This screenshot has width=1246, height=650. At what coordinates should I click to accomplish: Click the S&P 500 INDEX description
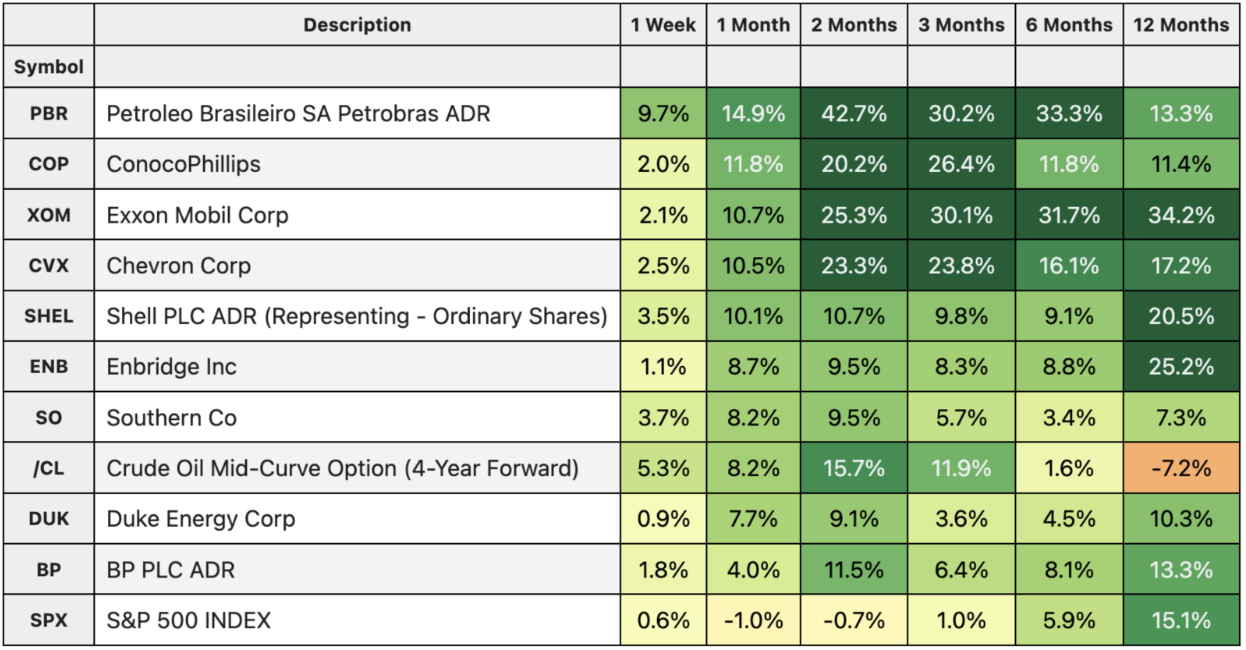click(x=189, y=620)
